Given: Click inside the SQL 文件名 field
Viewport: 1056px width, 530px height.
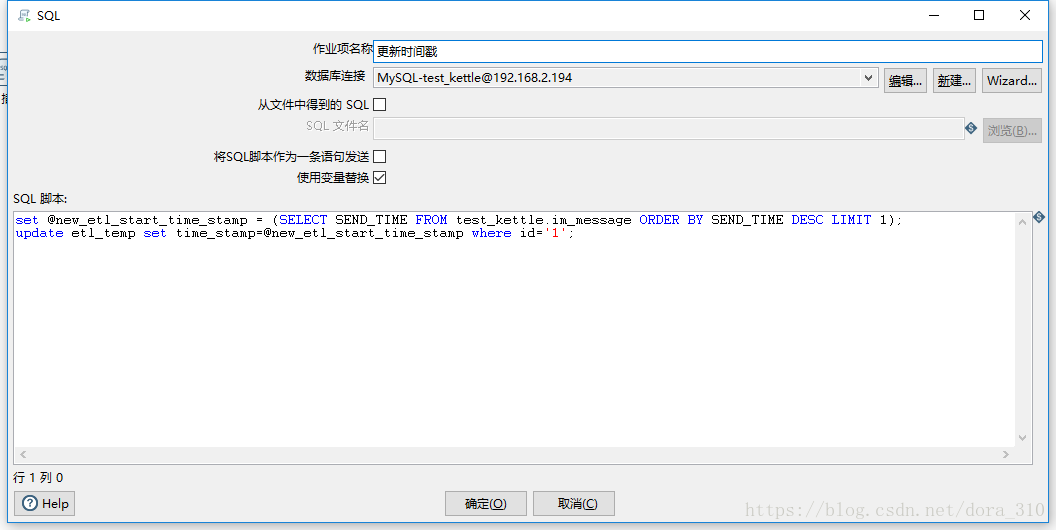Looking at the screenshot, I should coord(667,129).
